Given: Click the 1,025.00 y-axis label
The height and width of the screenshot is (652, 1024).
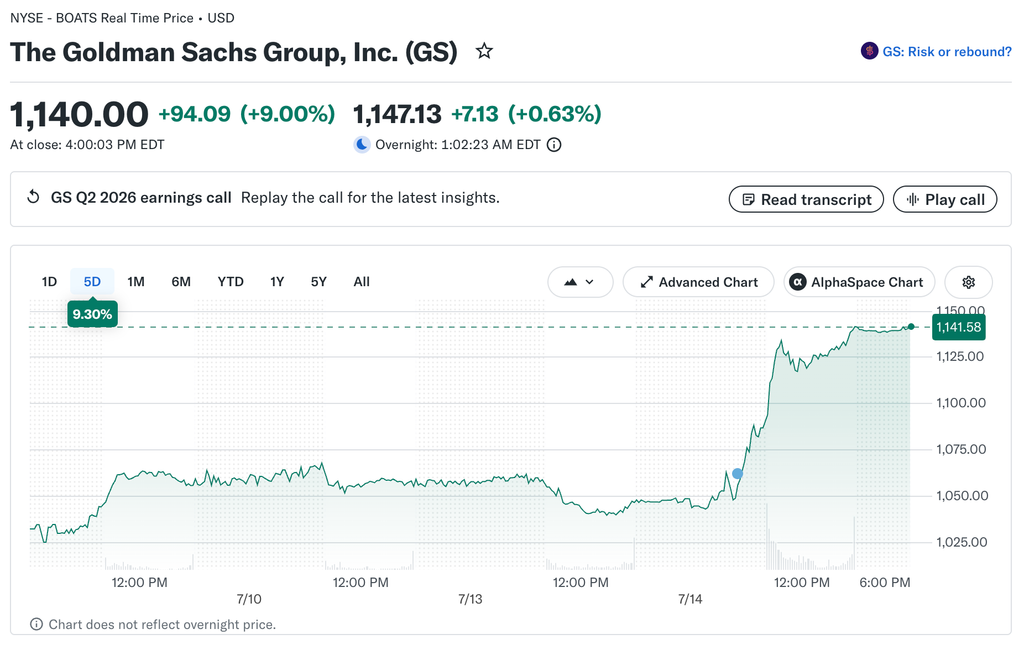Looking at the screenshot, I should point(961,542).
